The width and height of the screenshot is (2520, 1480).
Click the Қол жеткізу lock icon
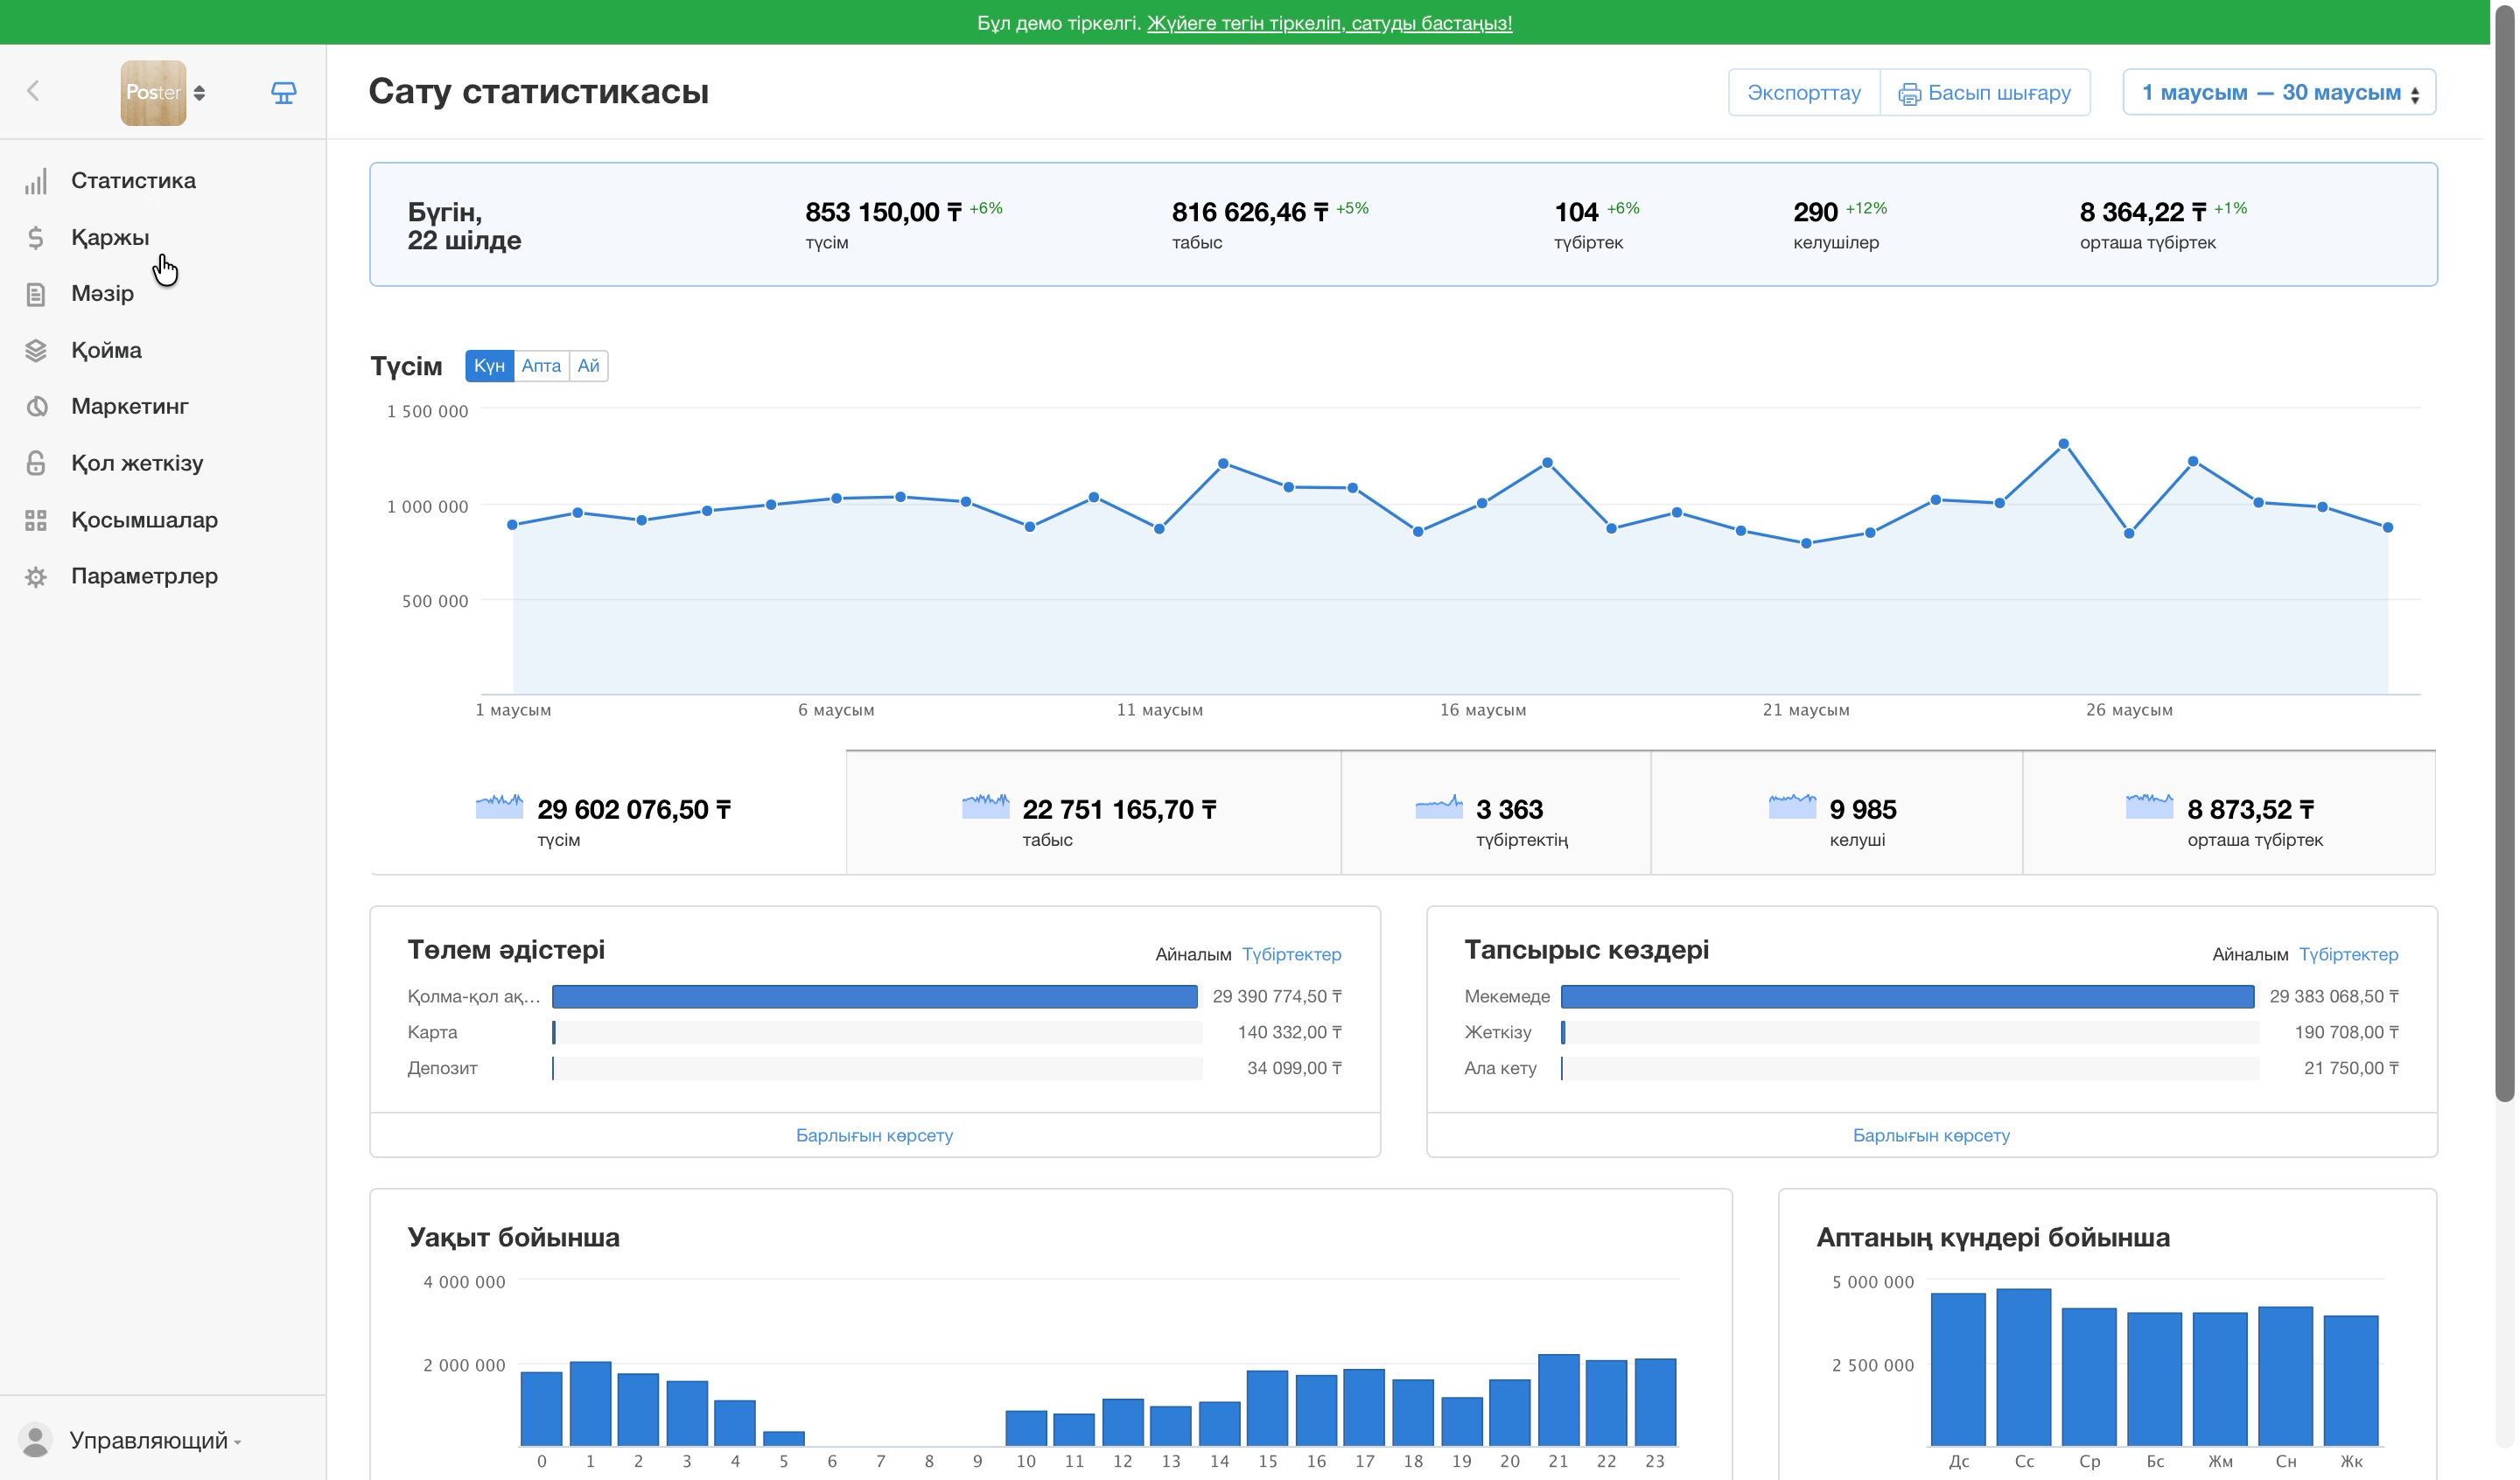36,464
